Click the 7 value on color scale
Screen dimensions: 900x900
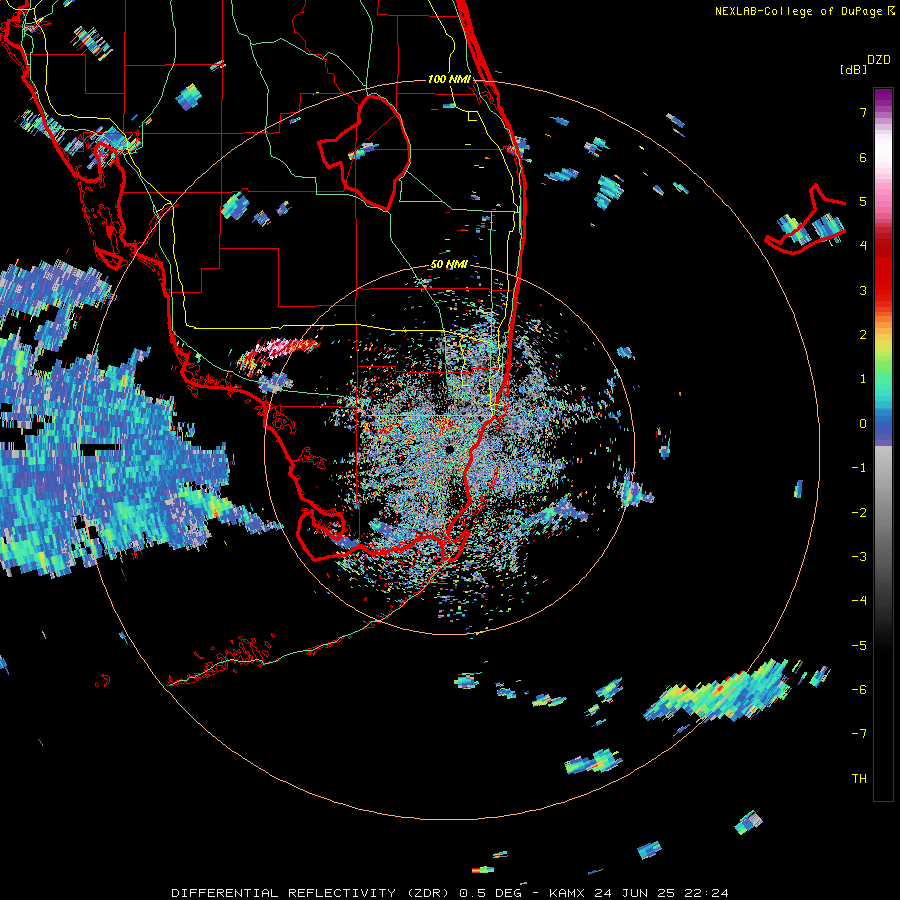coord(863,112)
